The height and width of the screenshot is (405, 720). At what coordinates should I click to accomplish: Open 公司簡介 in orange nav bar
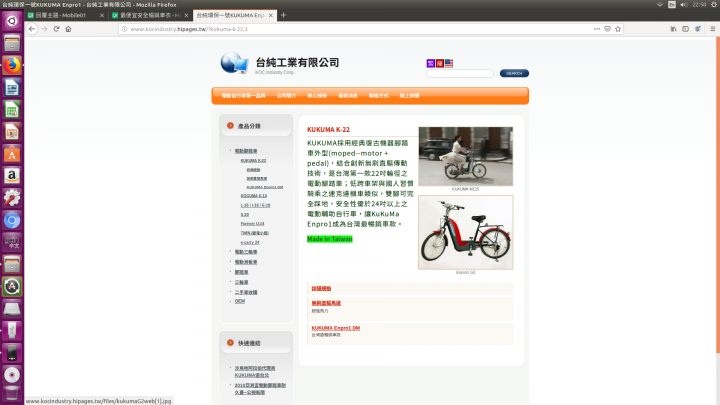(286, 96)
